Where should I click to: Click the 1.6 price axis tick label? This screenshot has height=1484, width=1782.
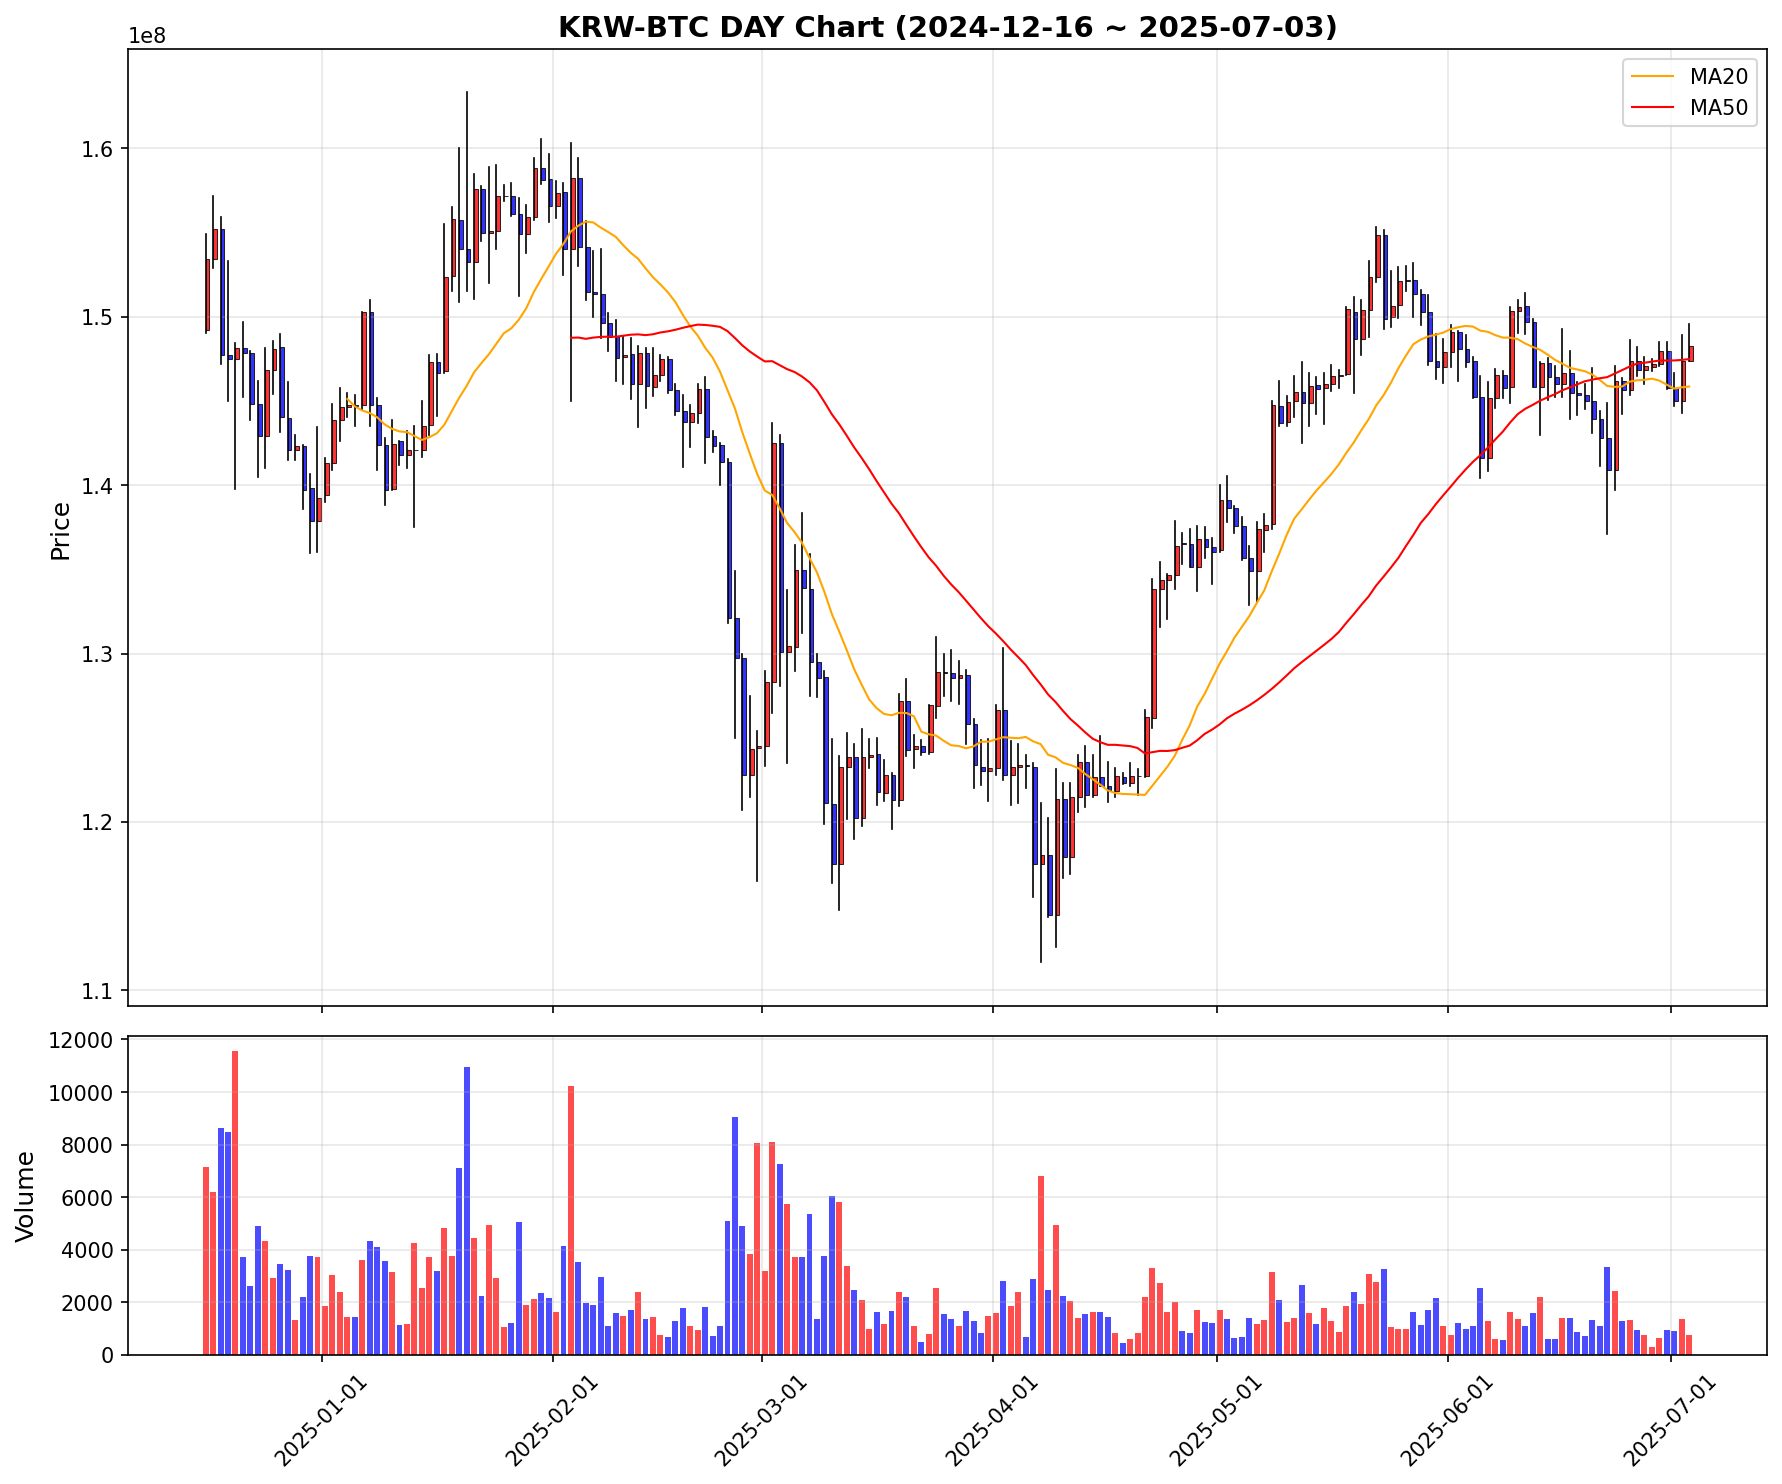coord(100,149)
